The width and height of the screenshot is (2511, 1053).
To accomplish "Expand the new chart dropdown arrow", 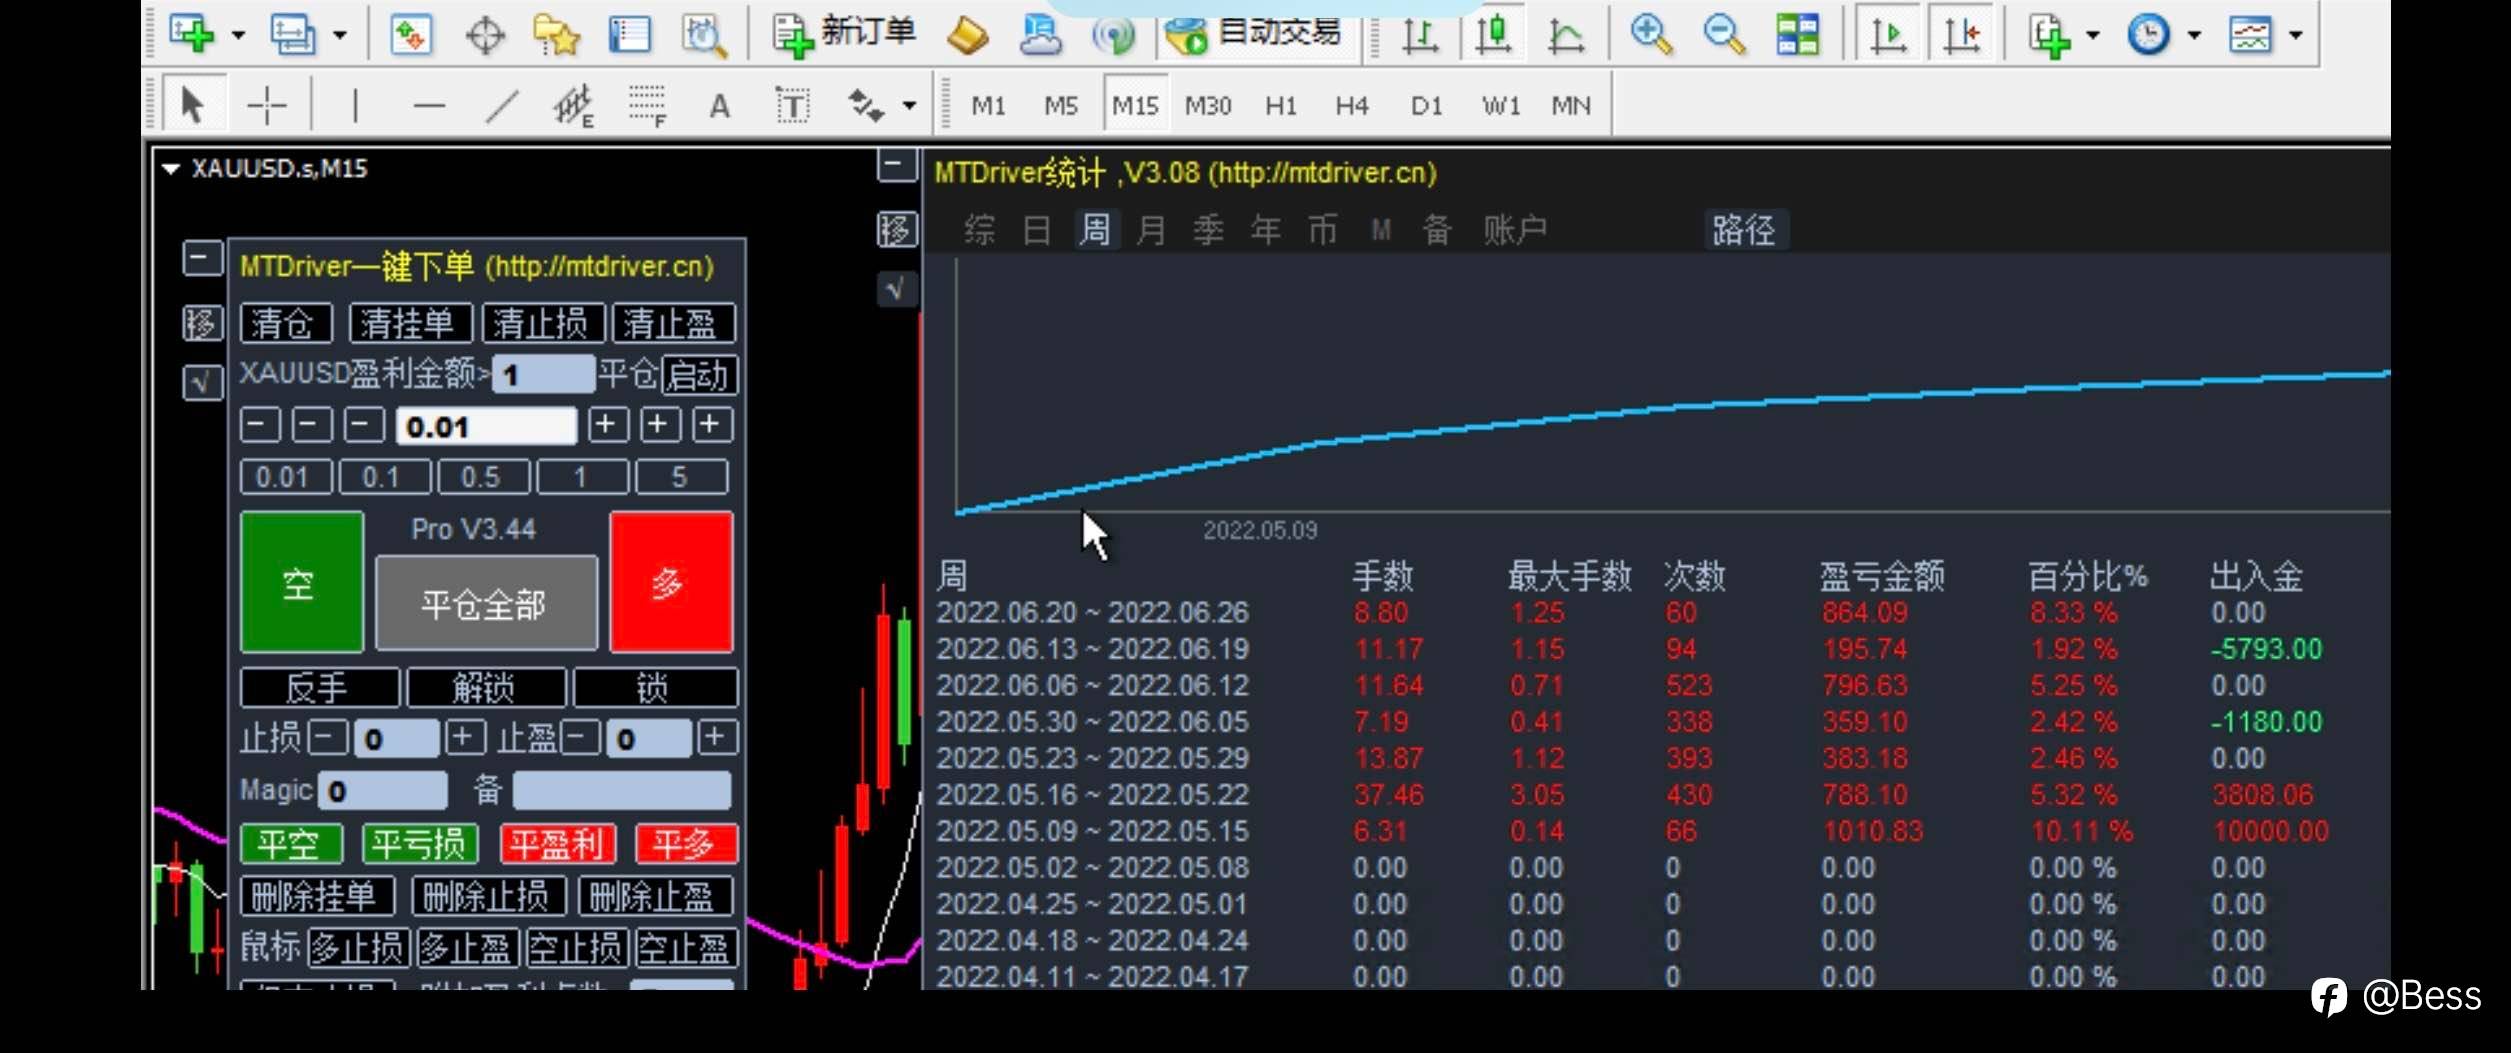I will tap(238, 36).
